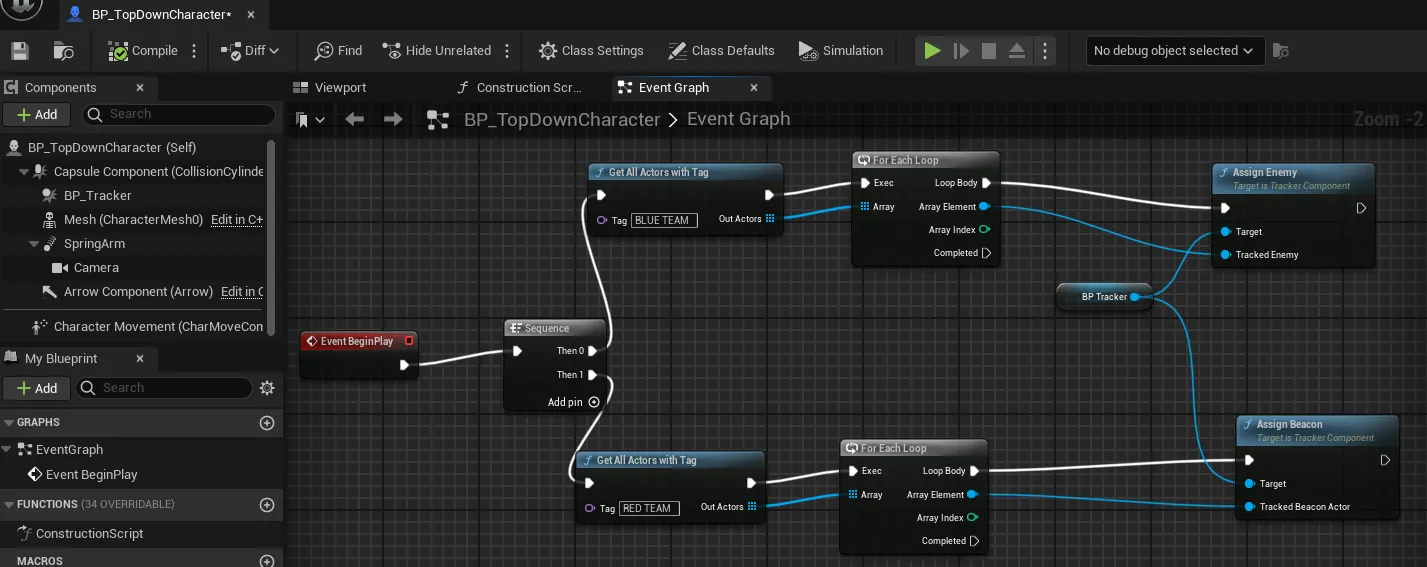Viewport: 1427px width, 567px height.
Task: Collapse the GRAPHS section
Action: 9,422
